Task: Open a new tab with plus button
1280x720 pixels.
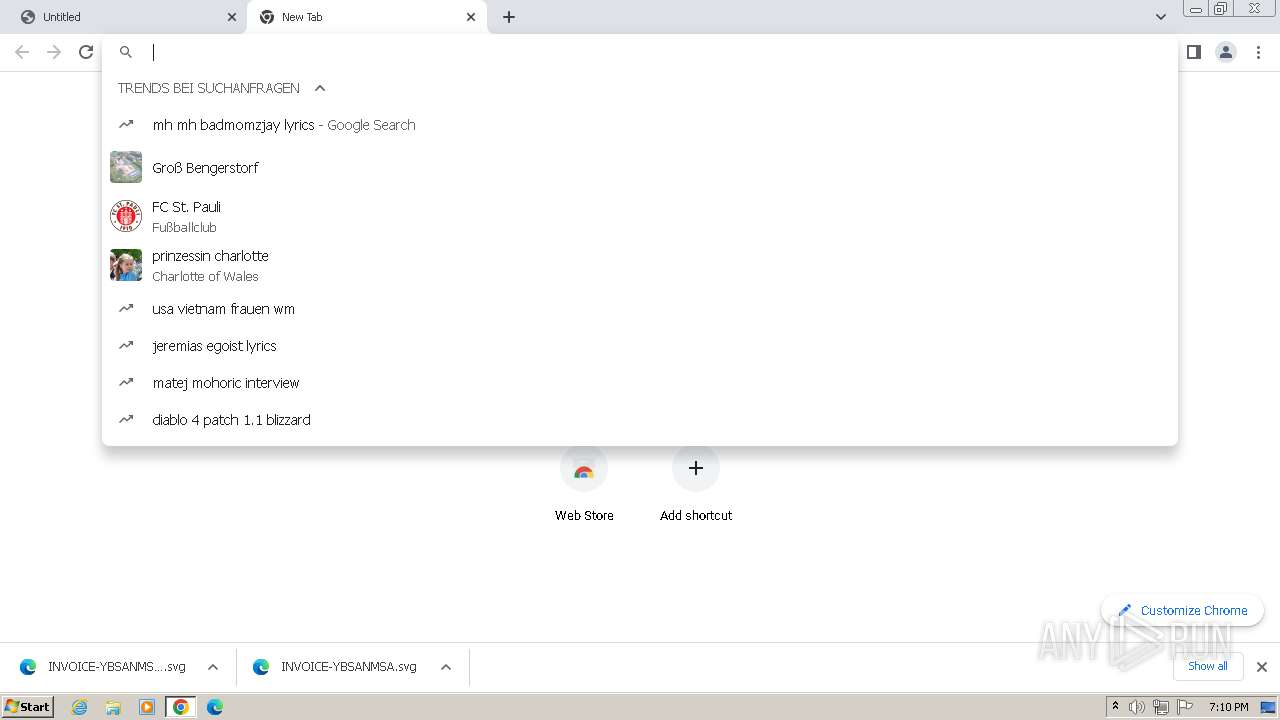Action: (509, 17)
